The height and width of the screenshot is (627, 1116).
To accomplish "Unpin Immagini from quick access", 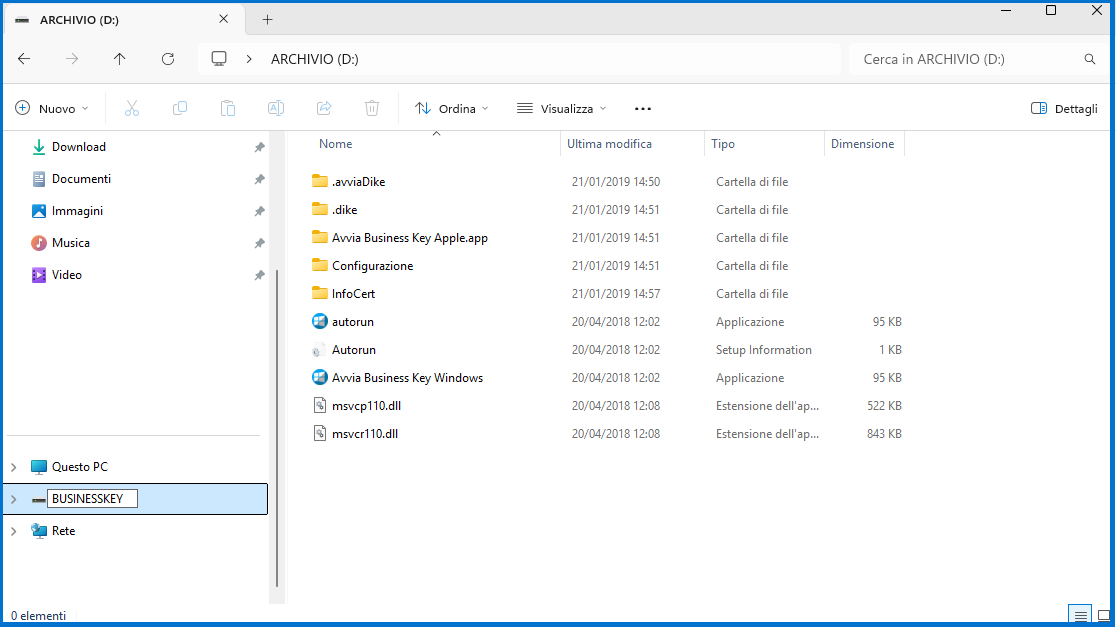I will click(x=260, y=211).
